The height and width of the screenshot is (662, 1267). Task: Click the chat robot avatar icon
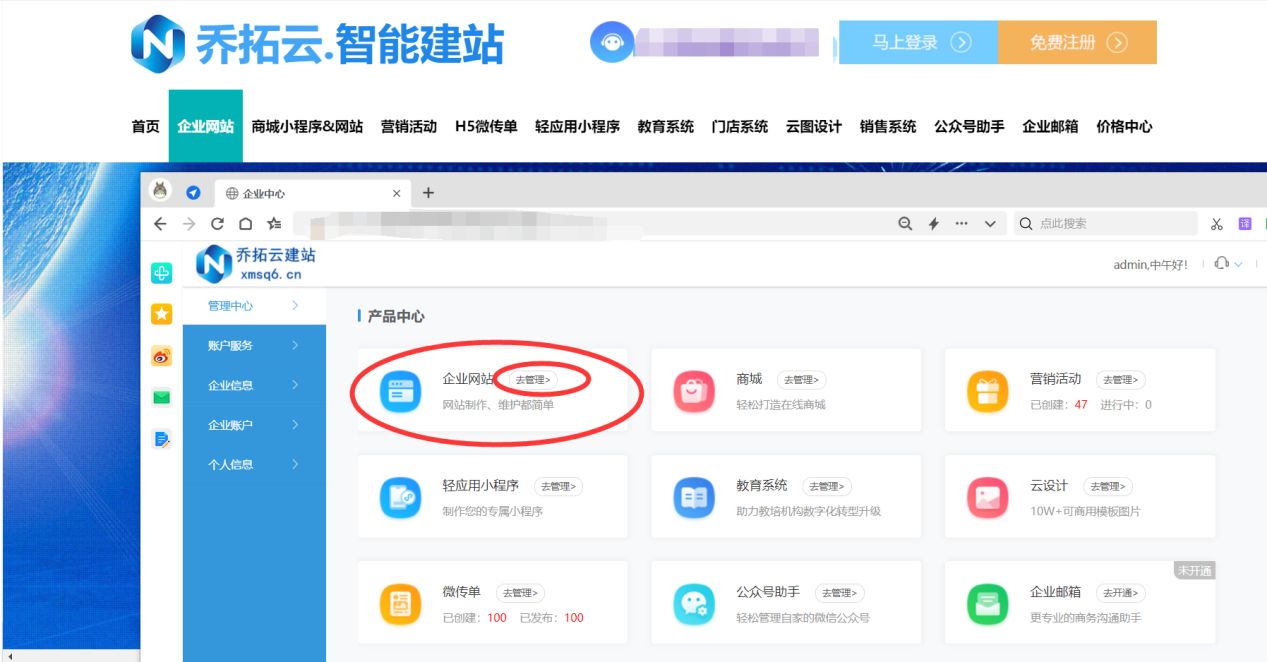pos(611,42)
